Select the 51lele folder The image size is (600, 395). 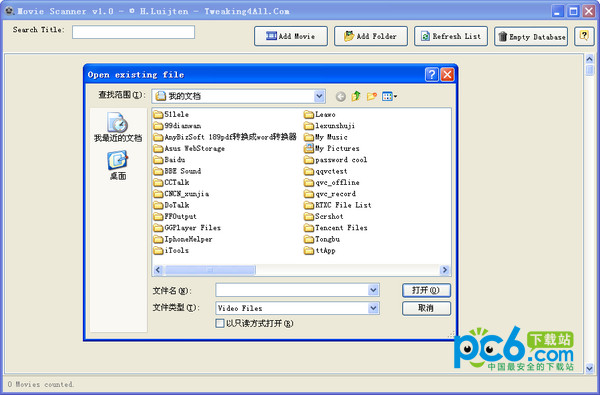[x=171, y=114]
